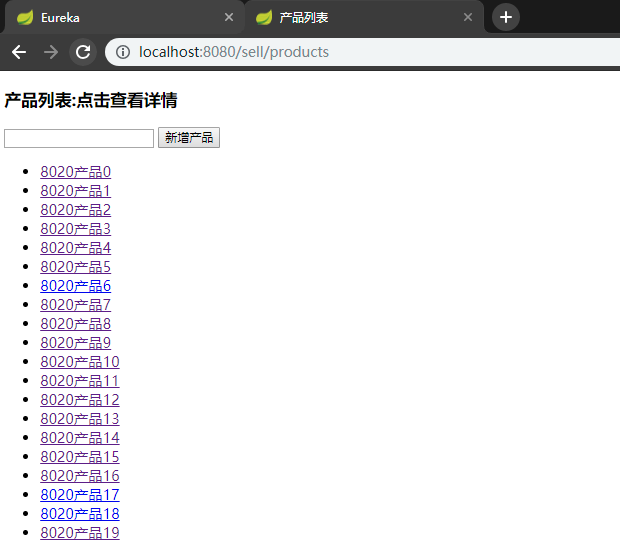Focus the new product name text field
The image size is (620, 560).
79,138
